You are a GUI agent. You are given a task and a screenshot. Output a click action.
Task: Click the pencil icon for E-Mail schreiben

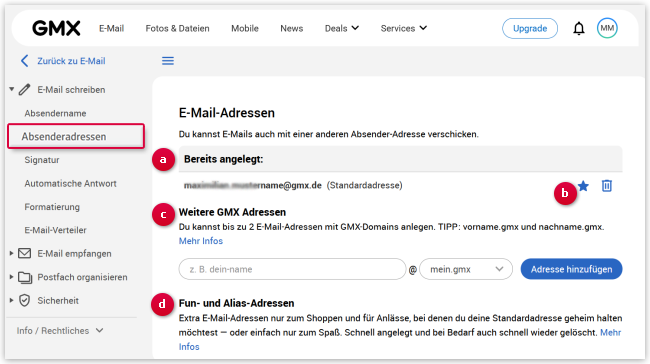pyautogui.click(x=25, y=90)
